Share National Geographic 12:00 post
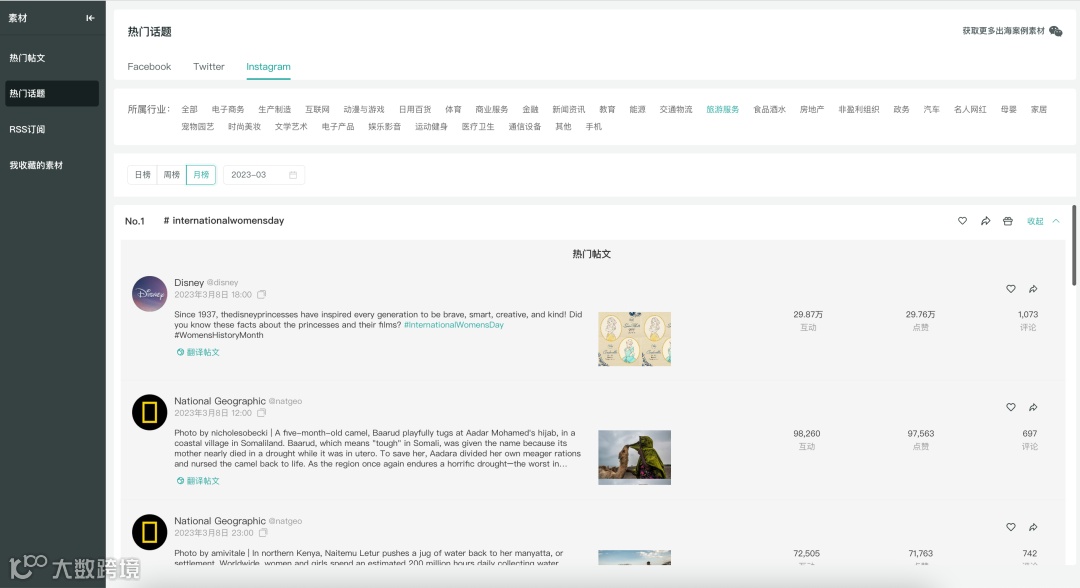The width and height of the screenshot is (1080, 588). pos(1033,408)
